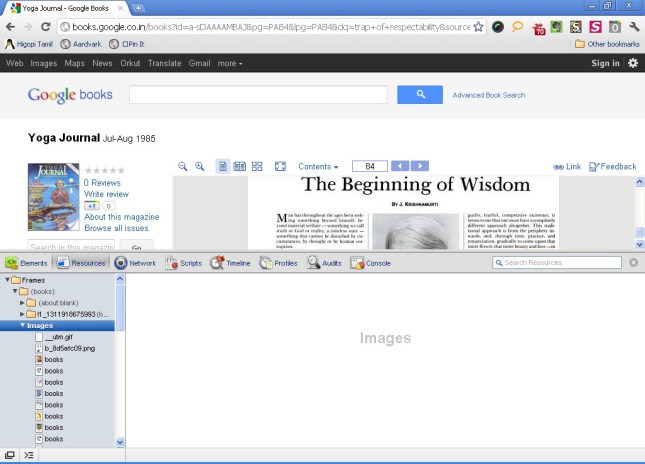Click the zoom in magnifier icon
The image size is (645, 464).
200,166
